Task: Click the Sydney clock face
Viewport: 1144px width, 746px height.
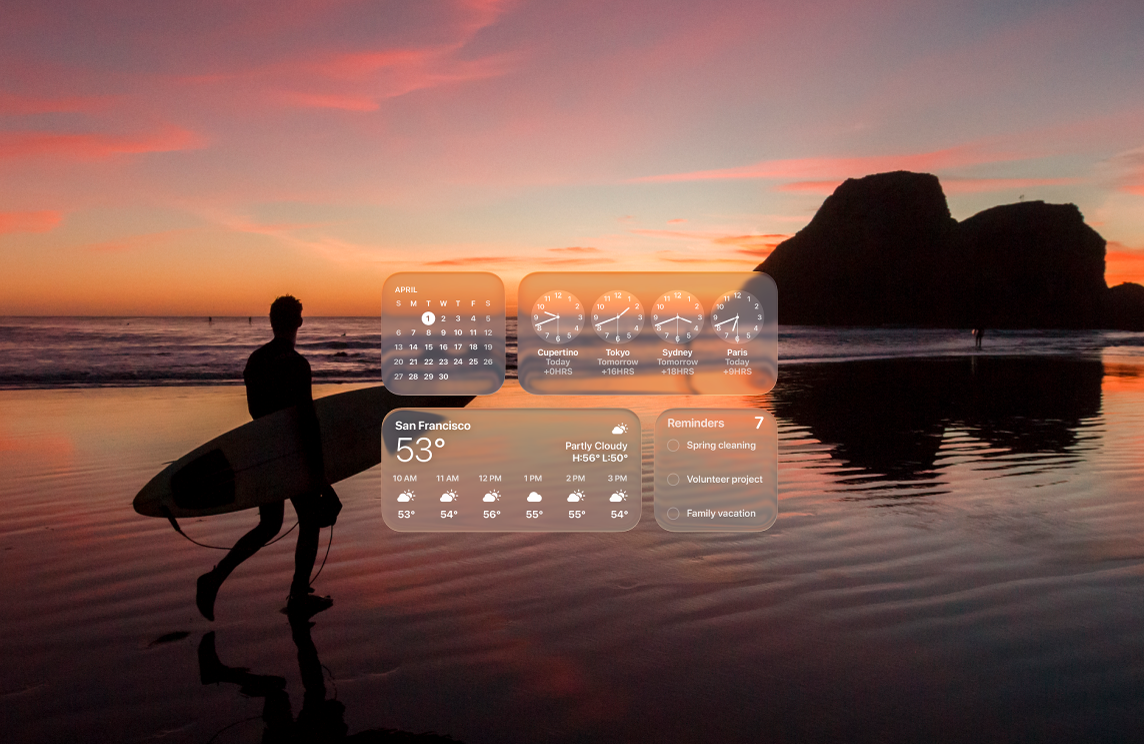Action: click(x=677, y=316)
